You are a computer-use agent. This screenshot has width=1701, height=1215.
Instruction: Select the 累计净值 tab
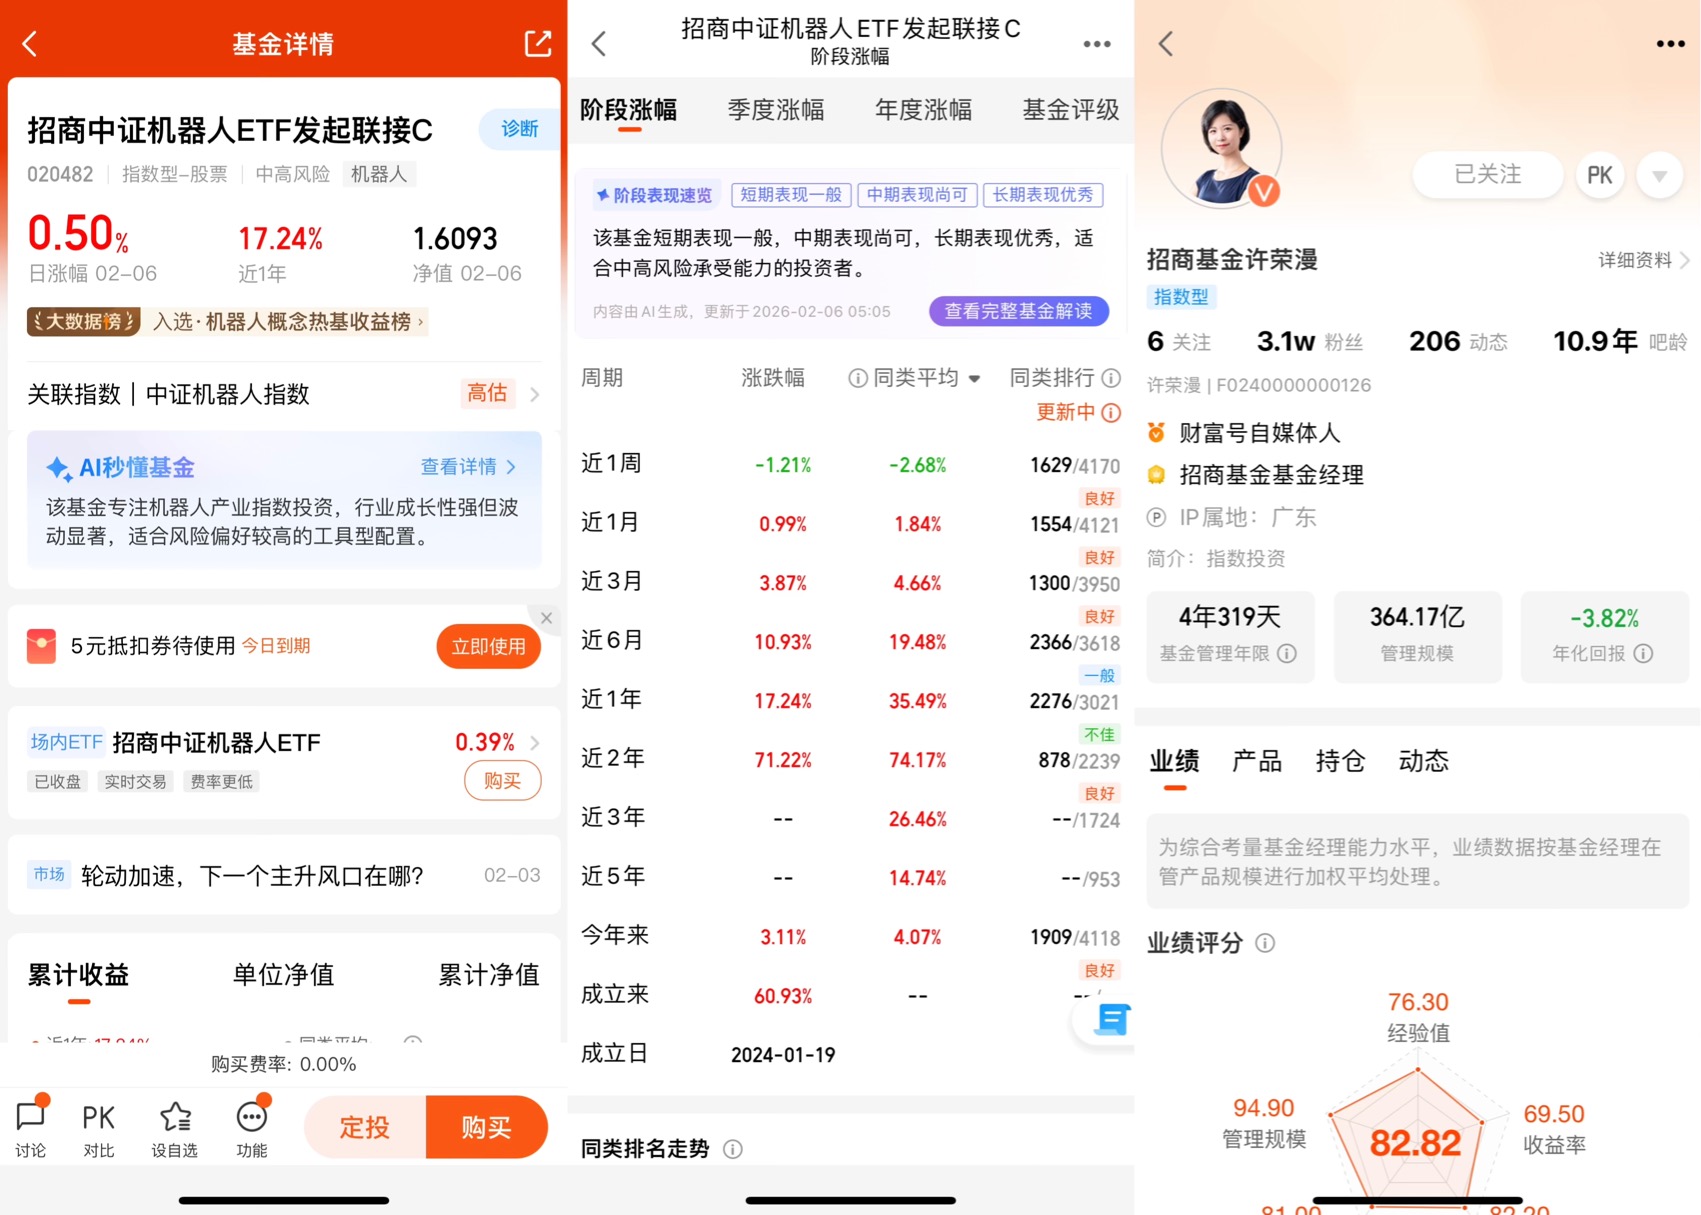point(489,975)
